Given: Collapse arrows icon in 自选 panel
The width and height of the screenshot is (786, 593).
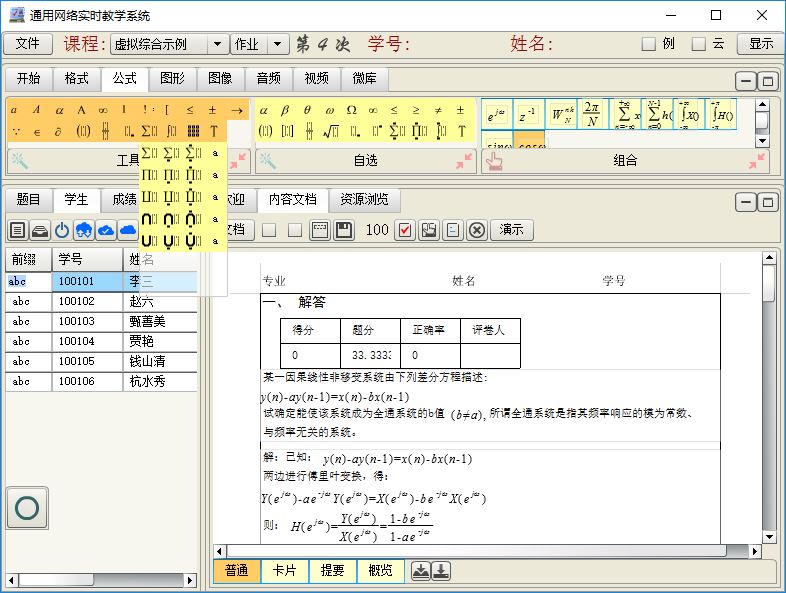Looking at the screenshot, I should pos(464,161).
